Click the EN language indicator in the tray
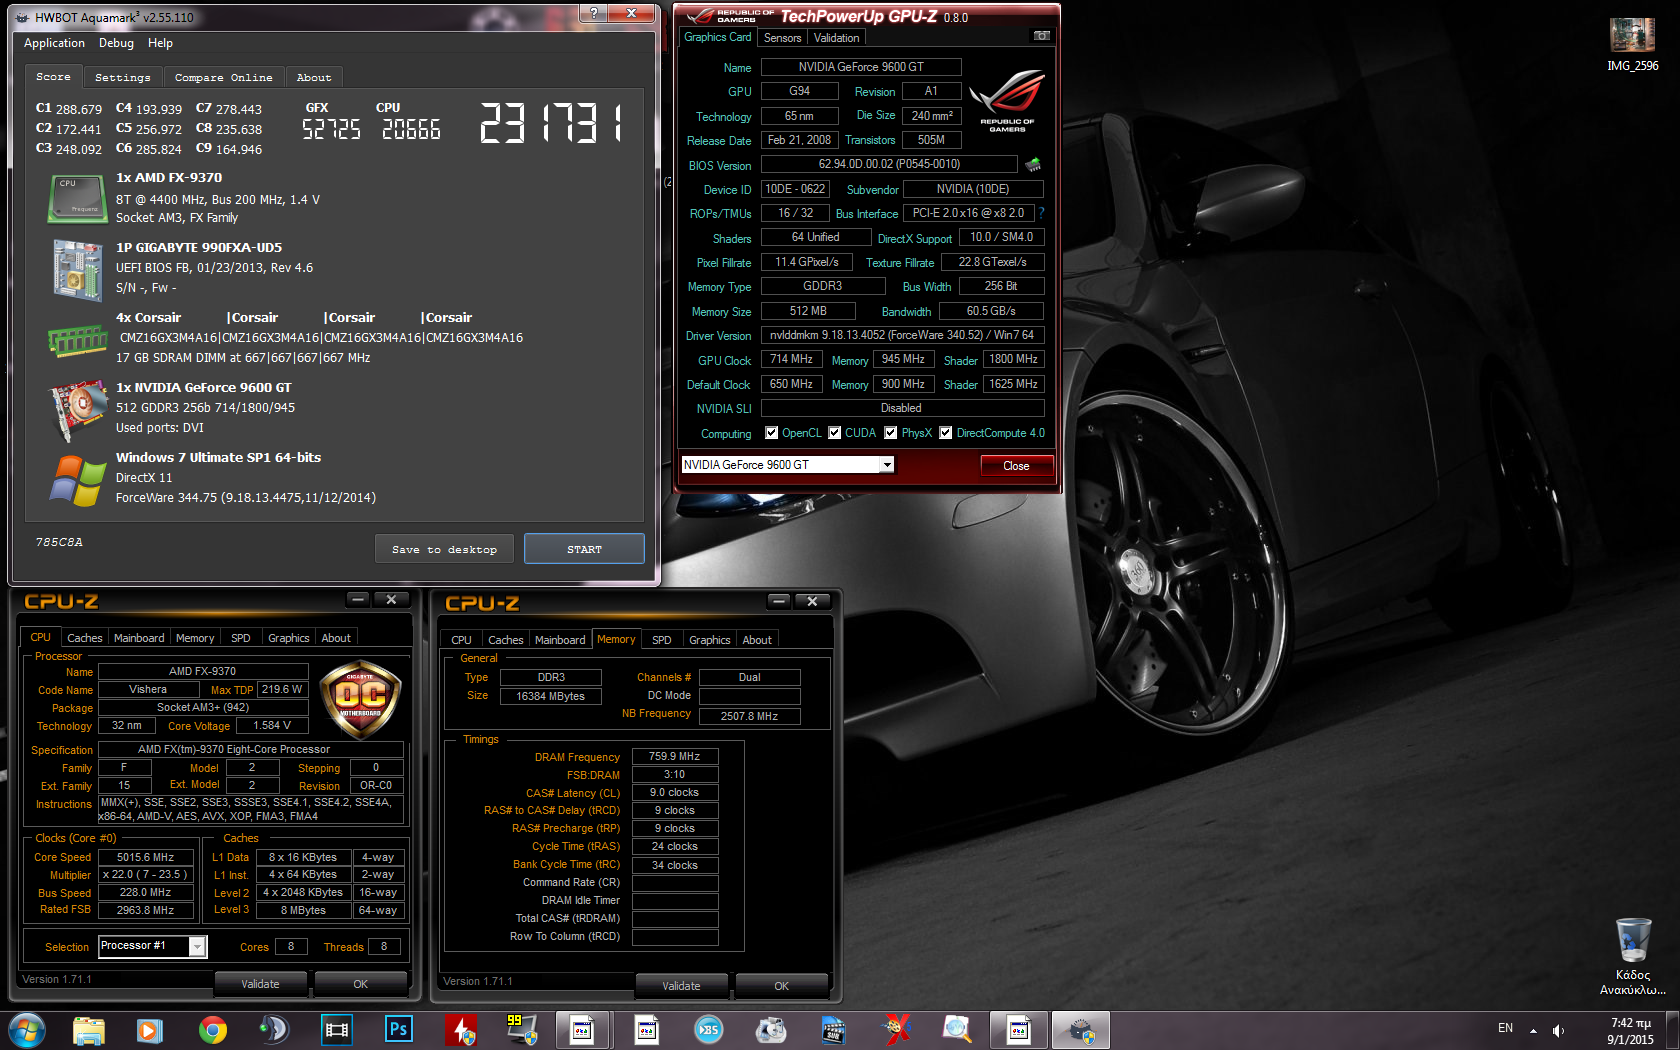The height and width of the screenshot is (1050, 1680). (1505, 1028)
